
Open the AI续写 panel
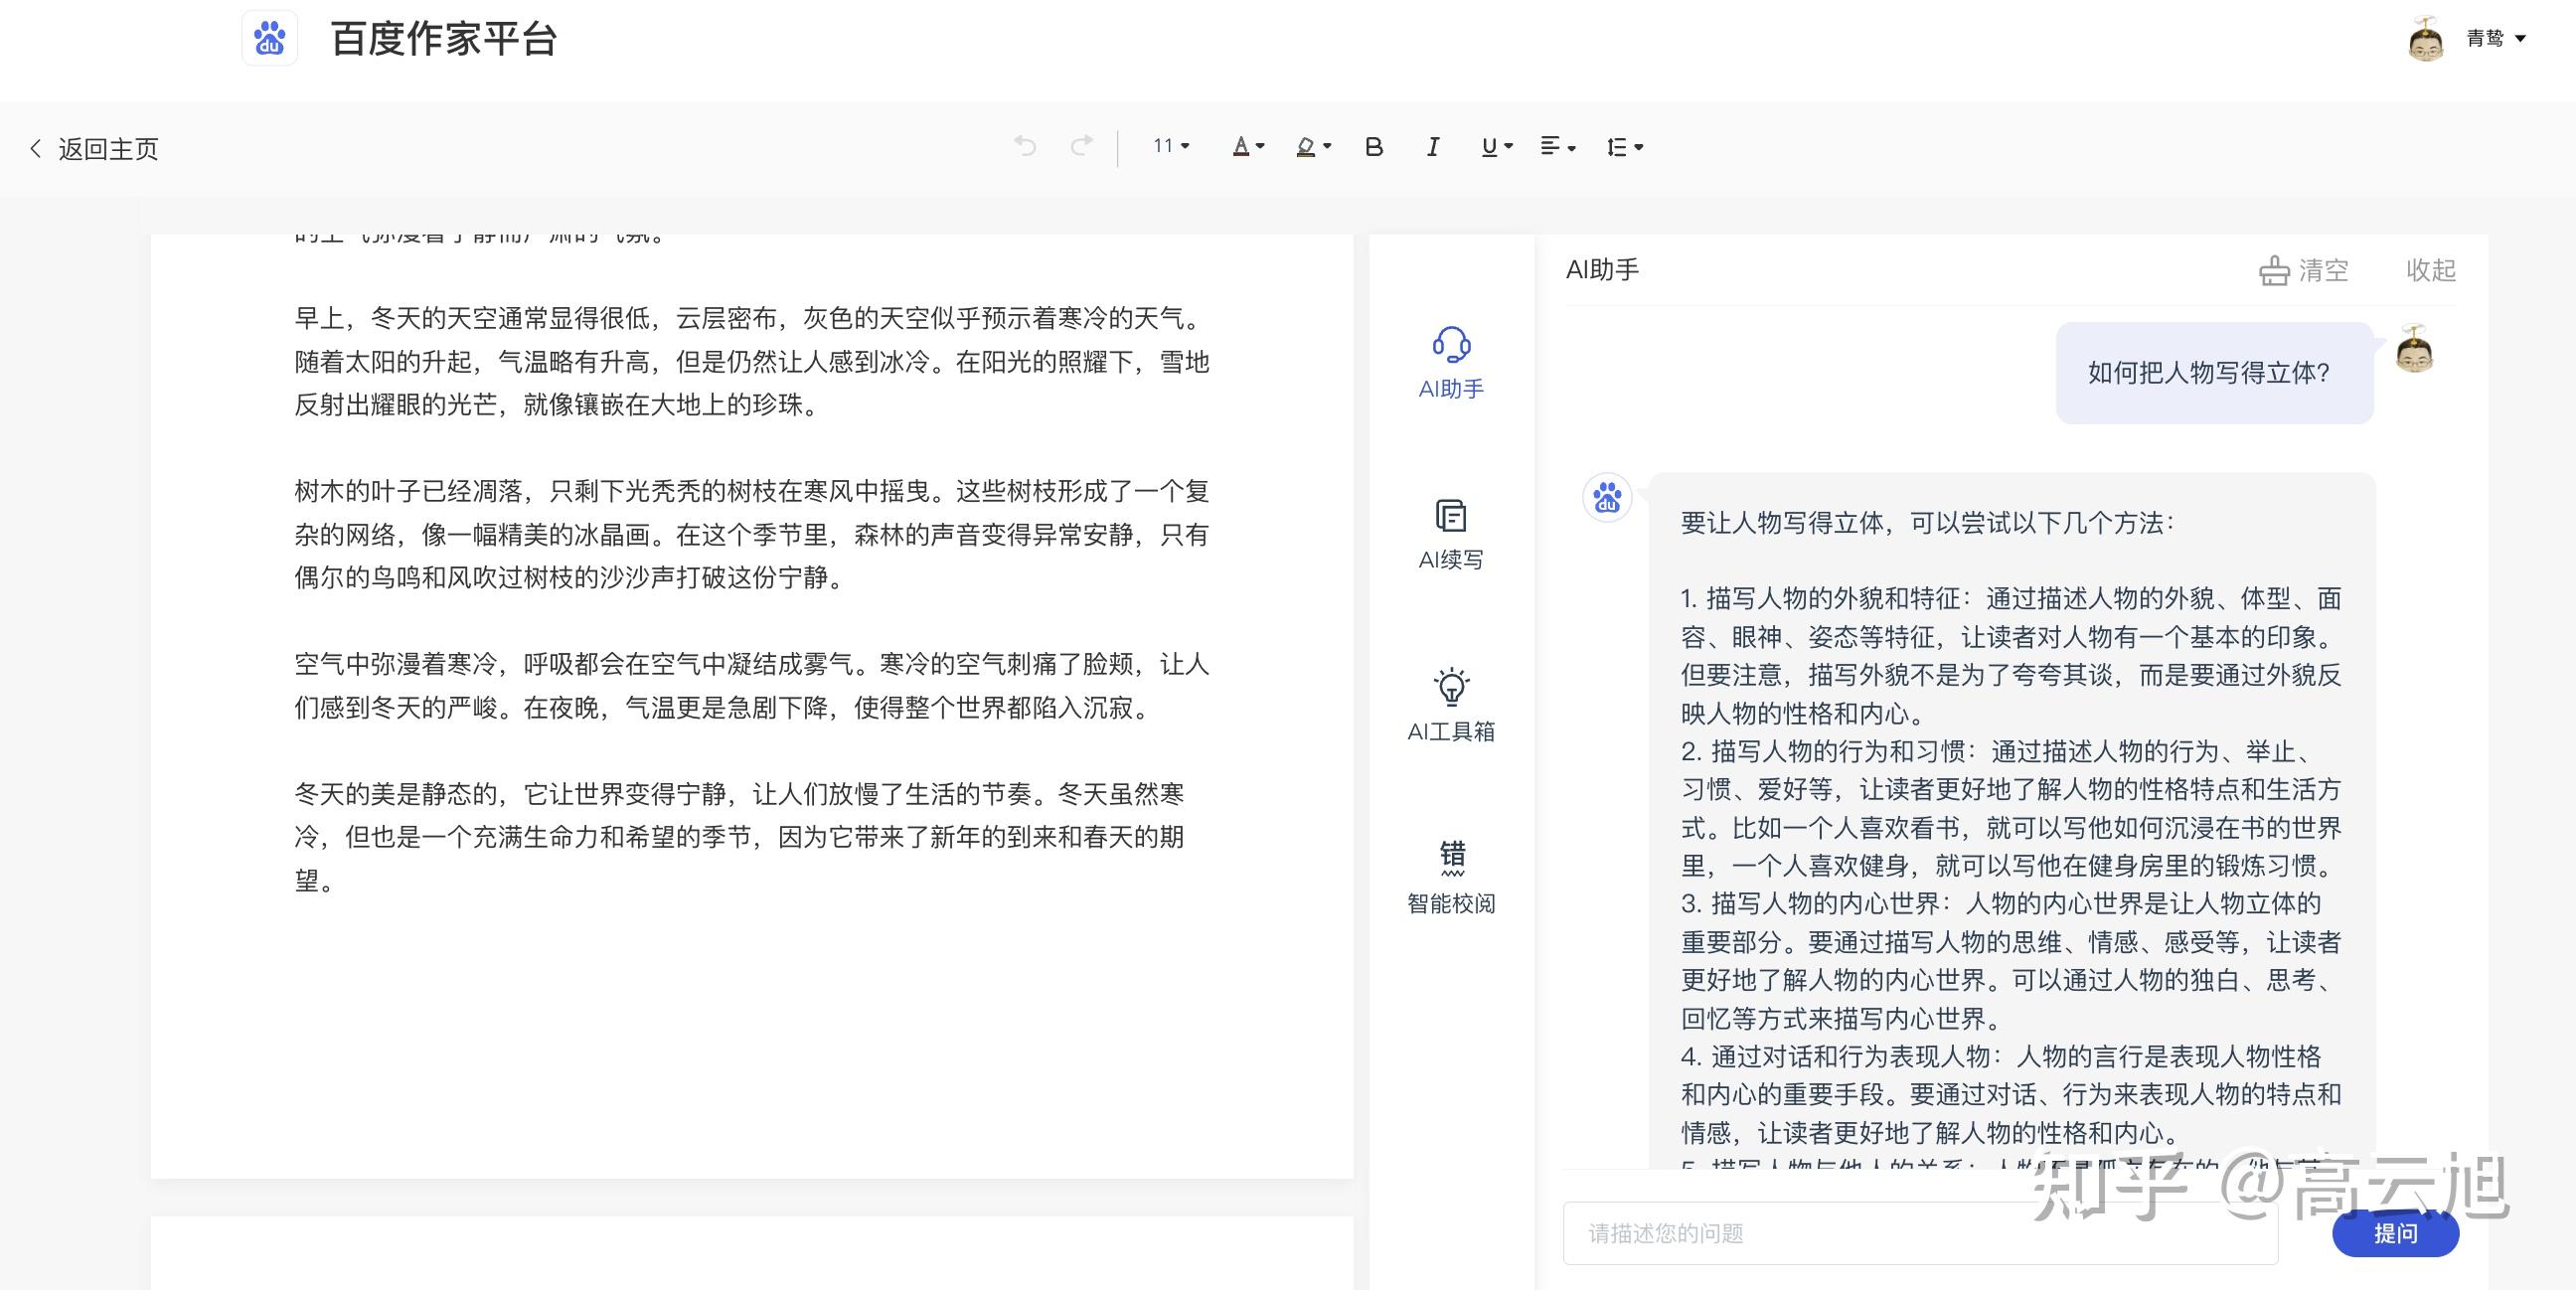pos(1451,534)
